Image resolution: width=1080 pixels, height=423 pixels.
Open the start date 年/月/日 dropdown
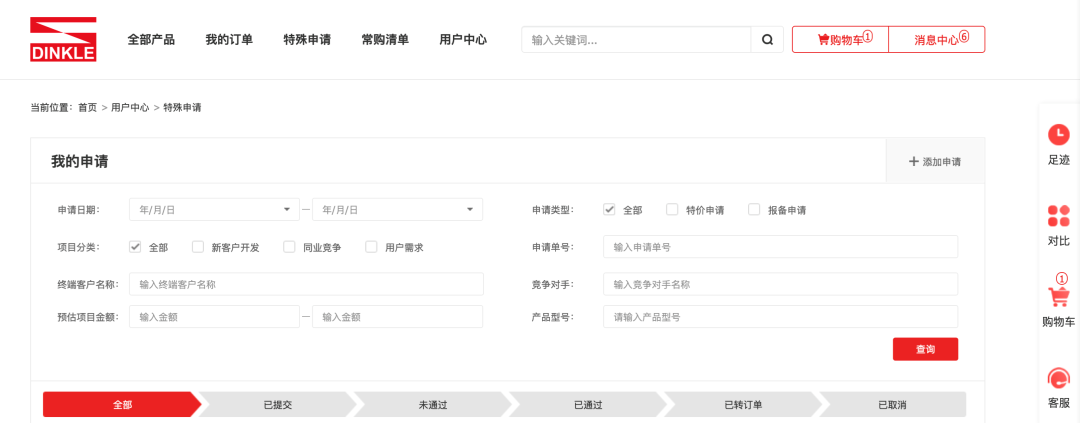click(x=214, y=209)
